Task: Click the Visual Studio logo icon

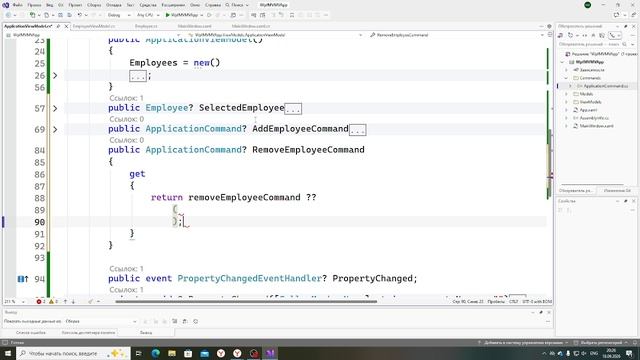Action: coord(5,5)
